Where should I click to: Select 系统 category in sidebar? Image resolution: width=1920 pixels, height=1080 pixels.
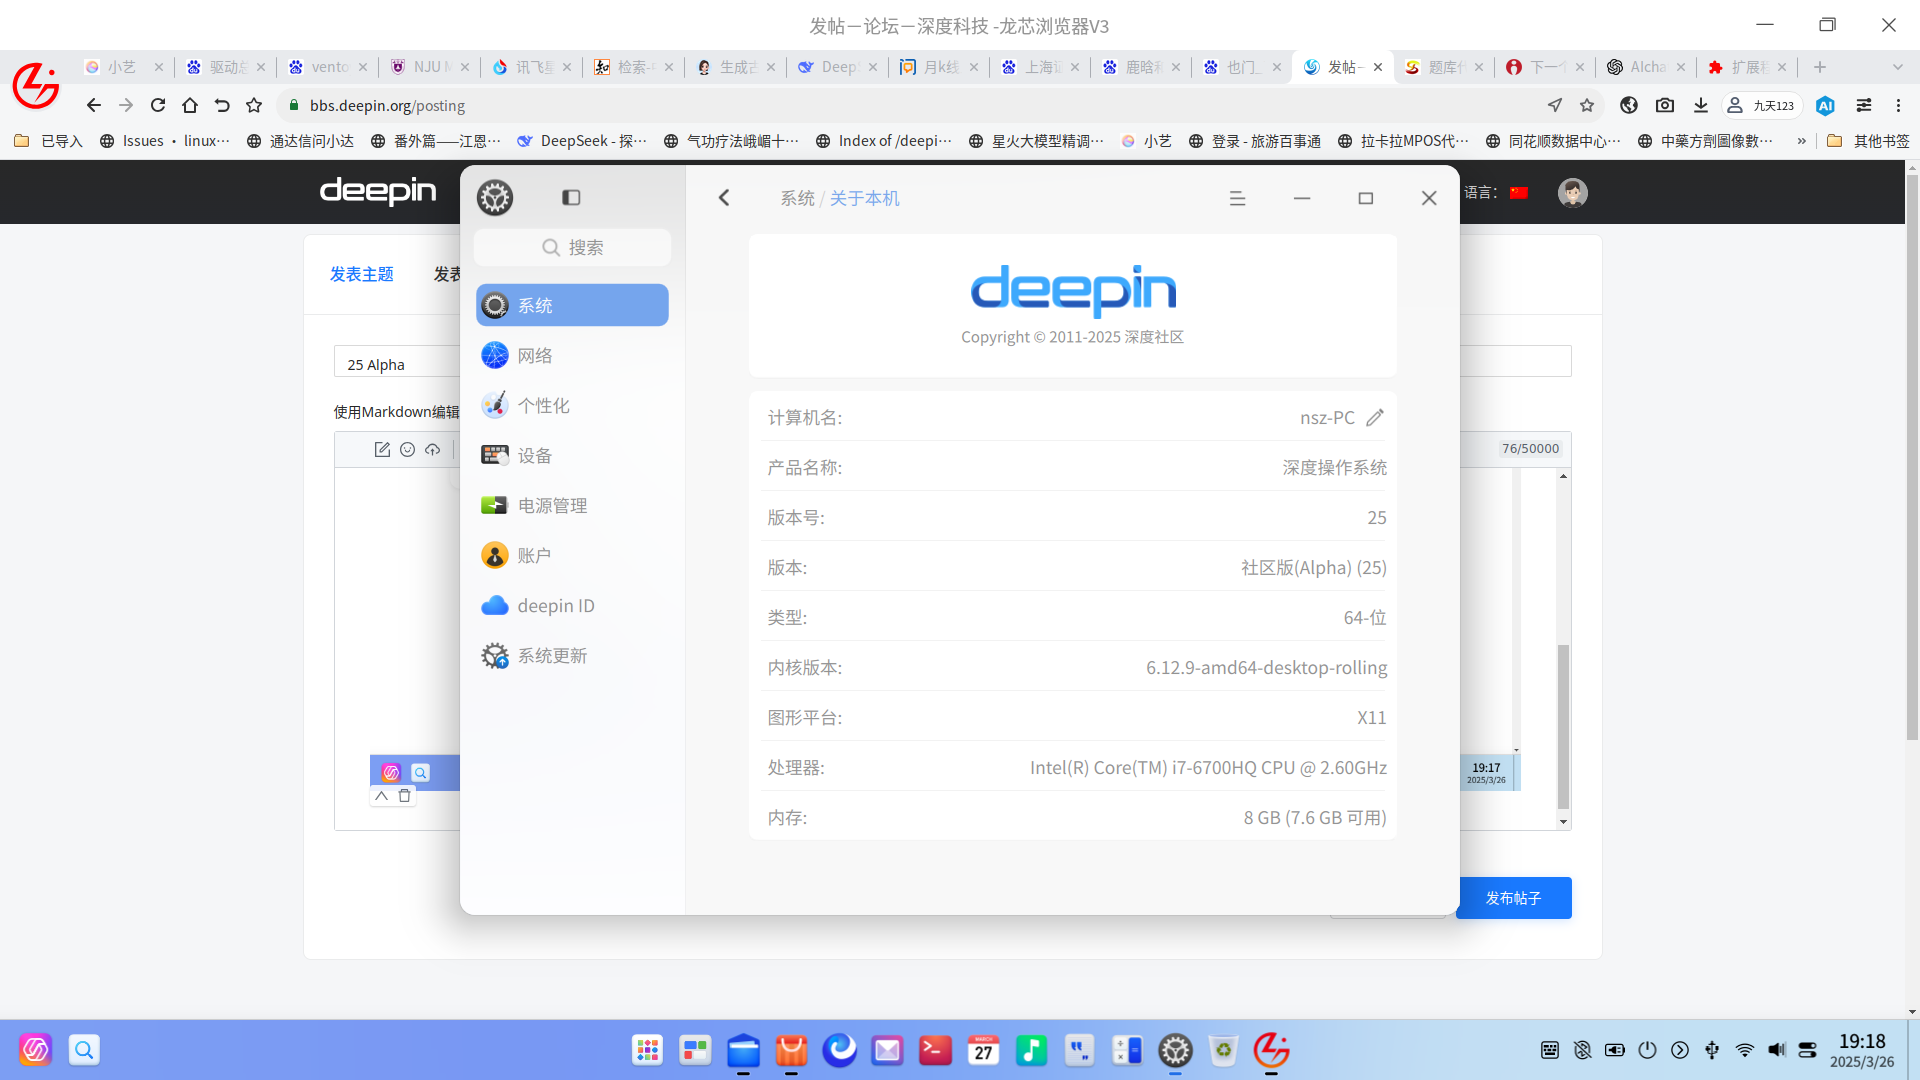coord(572,305)
